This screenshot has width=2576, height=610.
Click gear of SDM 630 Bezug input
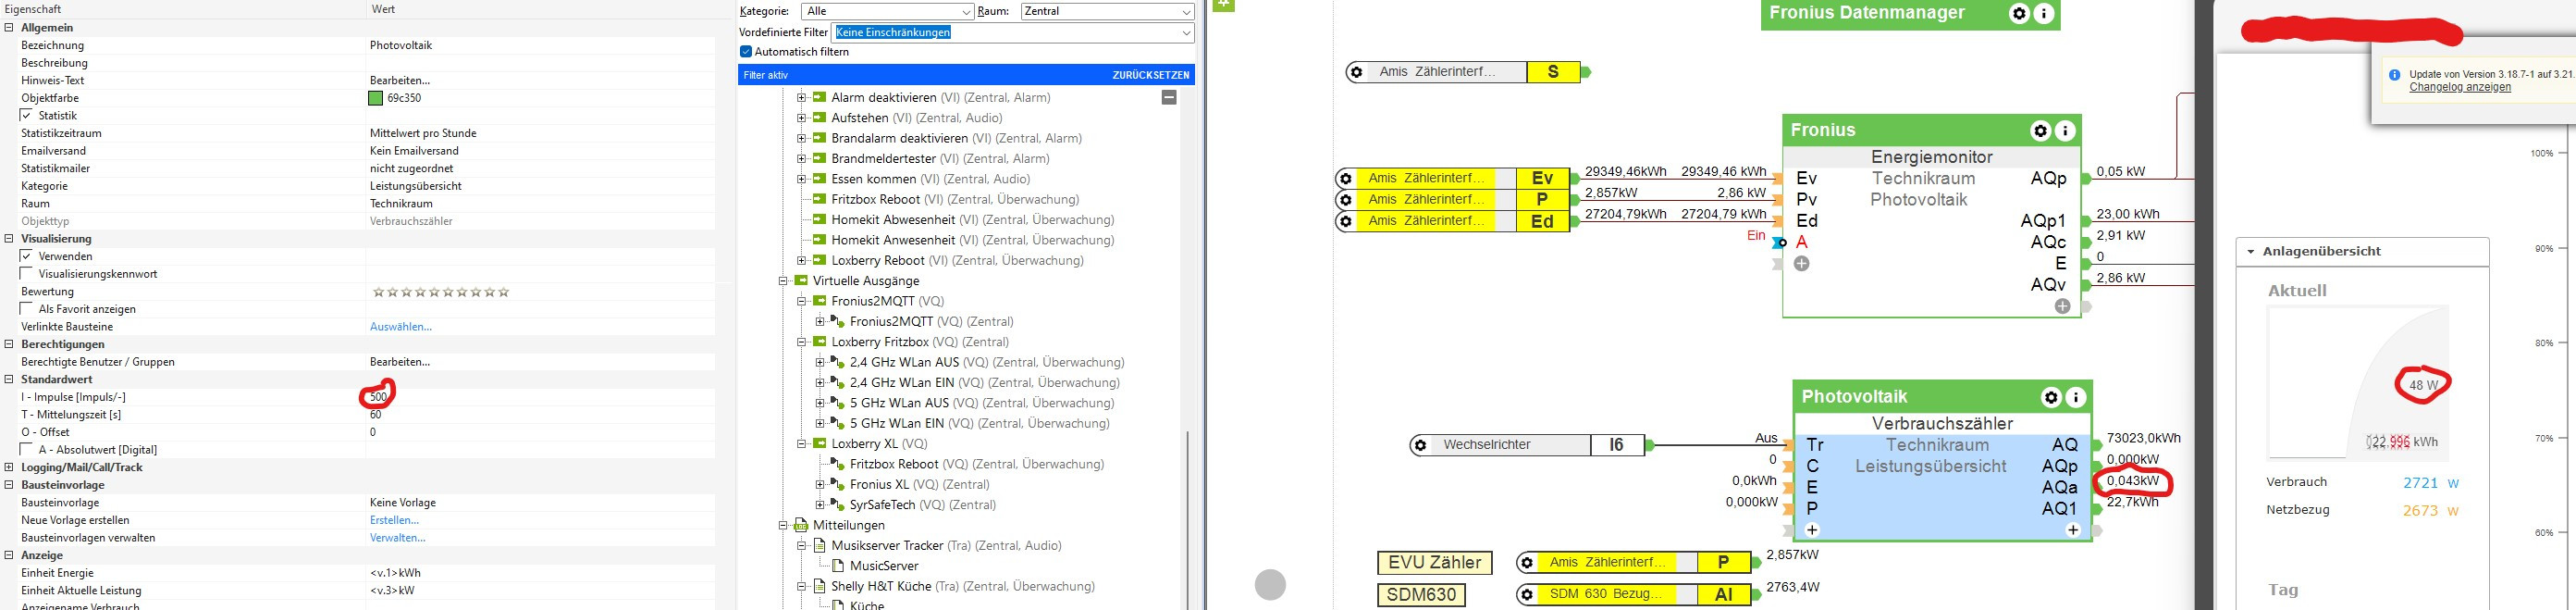coord(1527,595)
